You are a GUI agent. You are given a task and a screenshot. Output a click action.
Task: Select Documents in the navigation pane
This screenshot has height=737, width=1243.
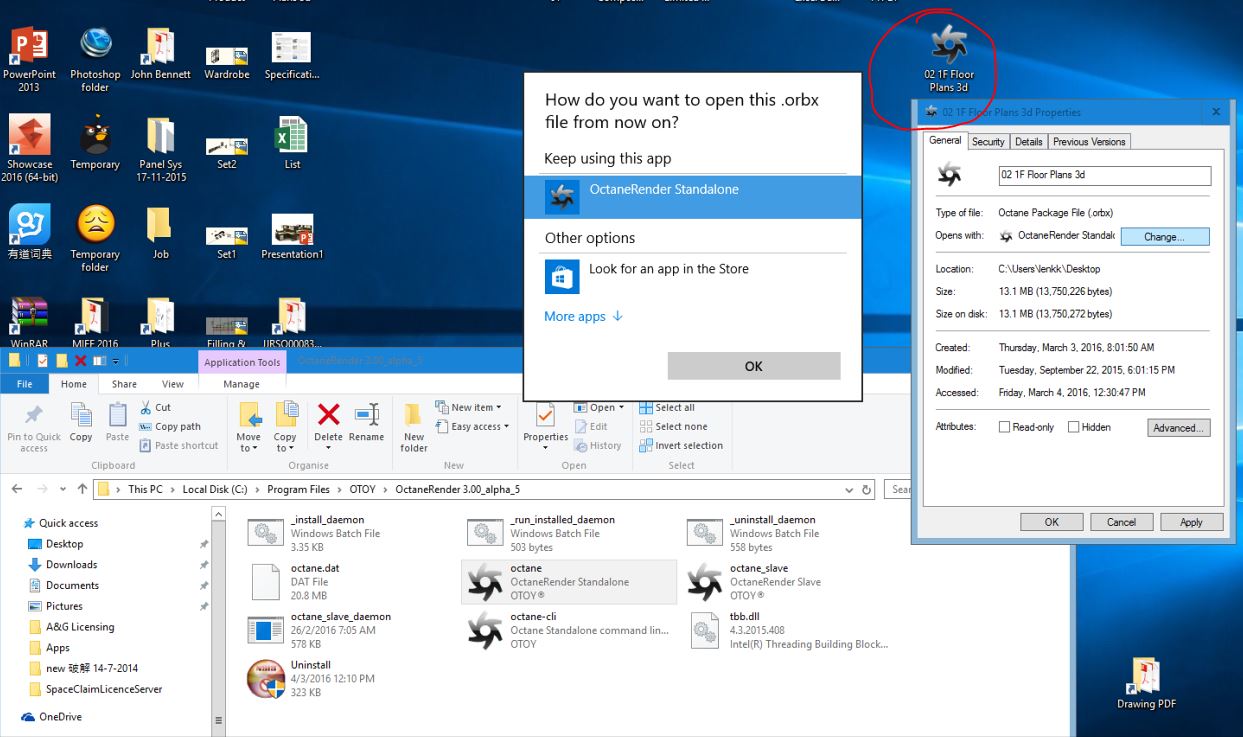tap(72, 585)
